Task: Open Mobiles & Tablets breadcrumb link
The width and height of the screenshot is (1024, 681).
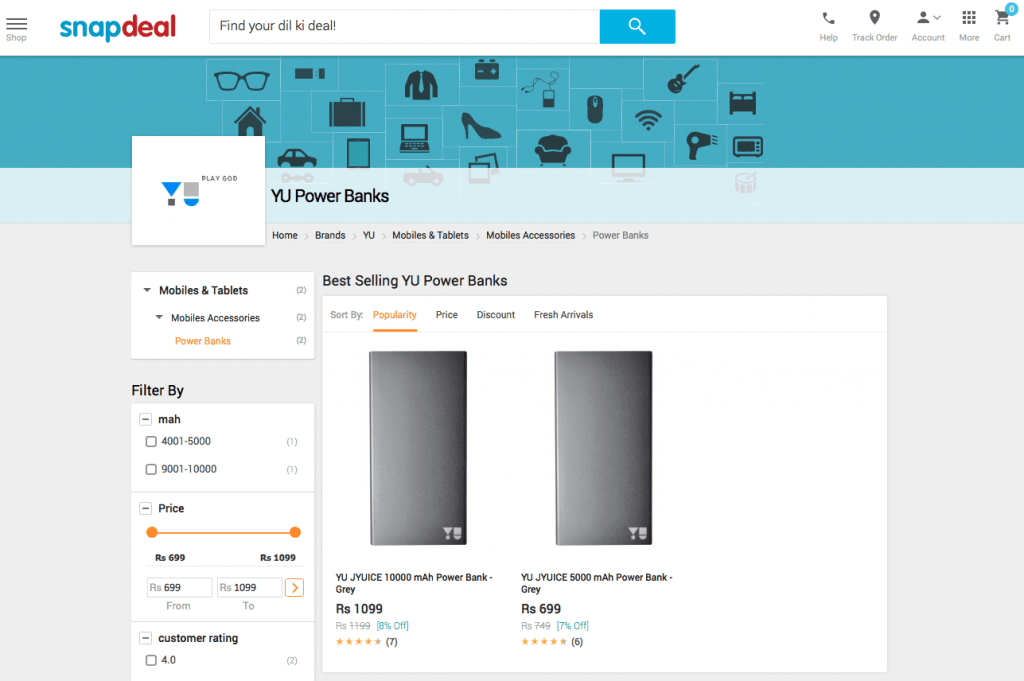Action: click(x=430, y=235)
